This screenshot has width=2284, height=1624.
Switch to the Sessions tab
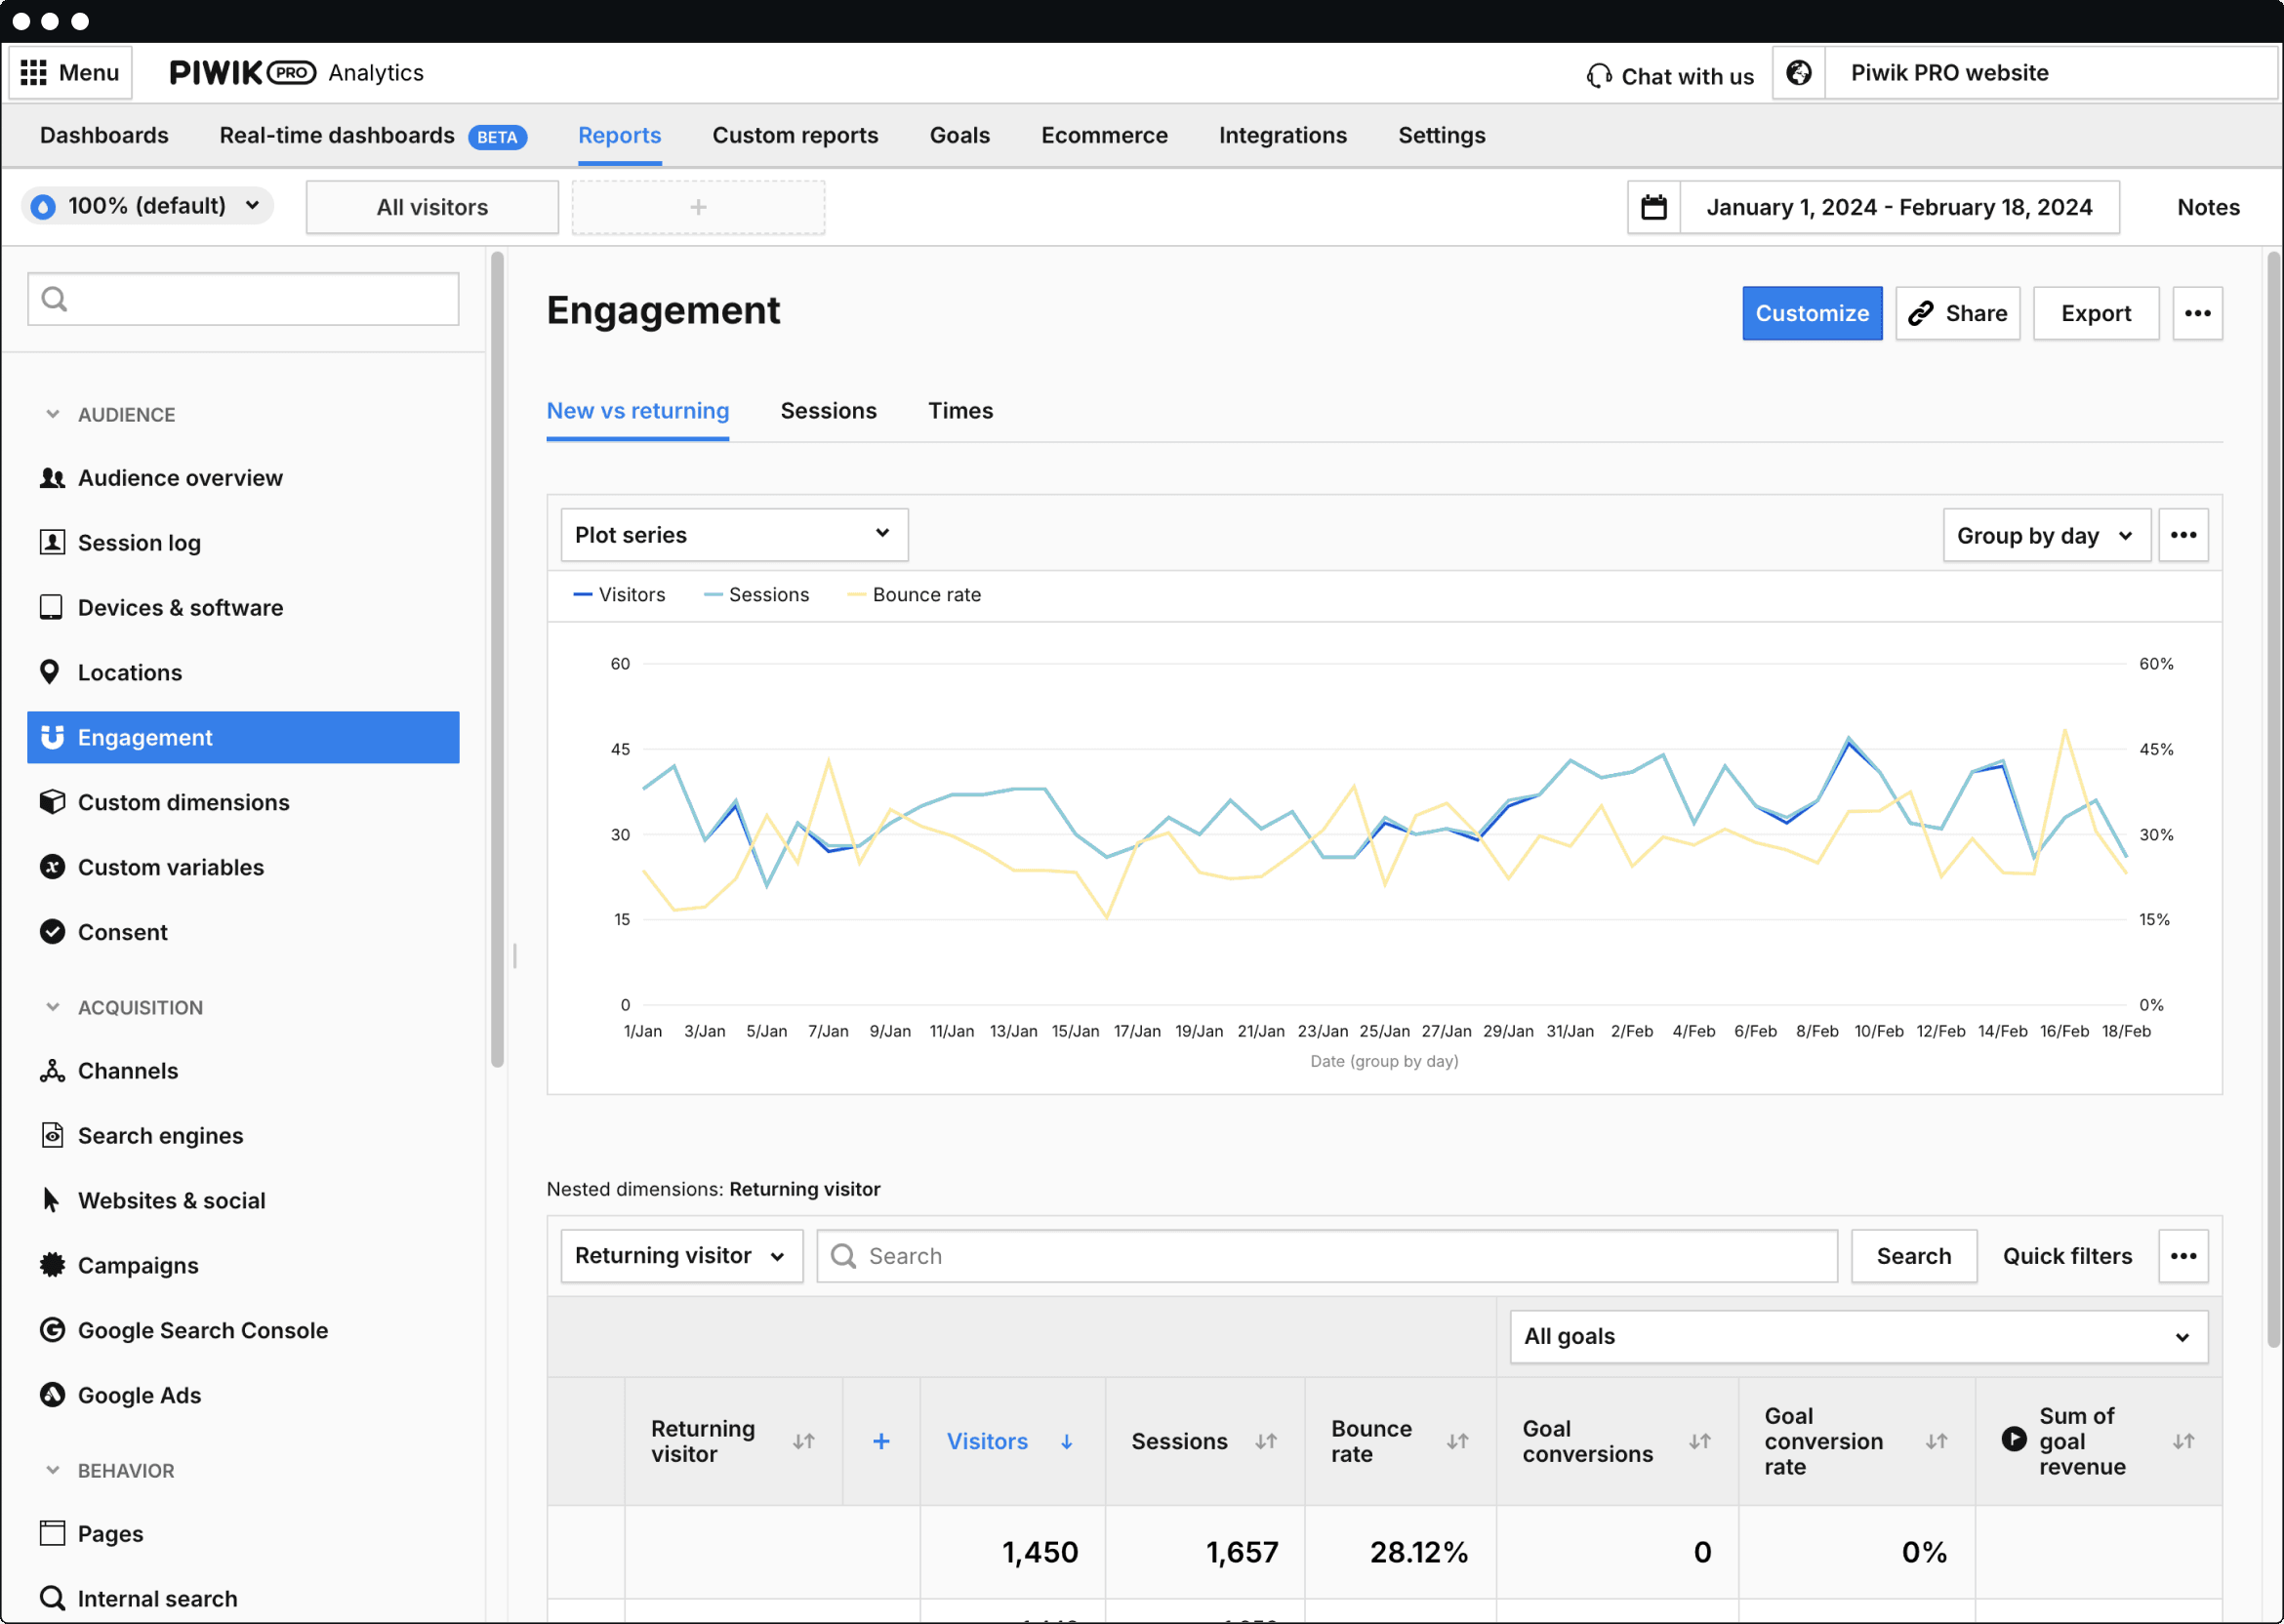click(x=828, y=410)
